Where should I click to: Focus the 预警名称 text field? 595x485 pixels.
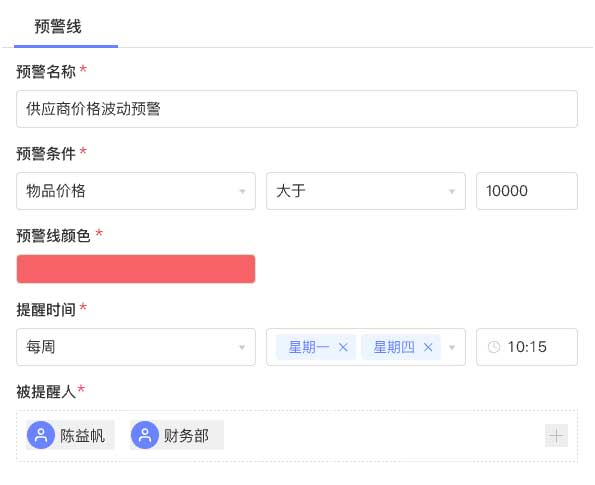coord(297,109)
